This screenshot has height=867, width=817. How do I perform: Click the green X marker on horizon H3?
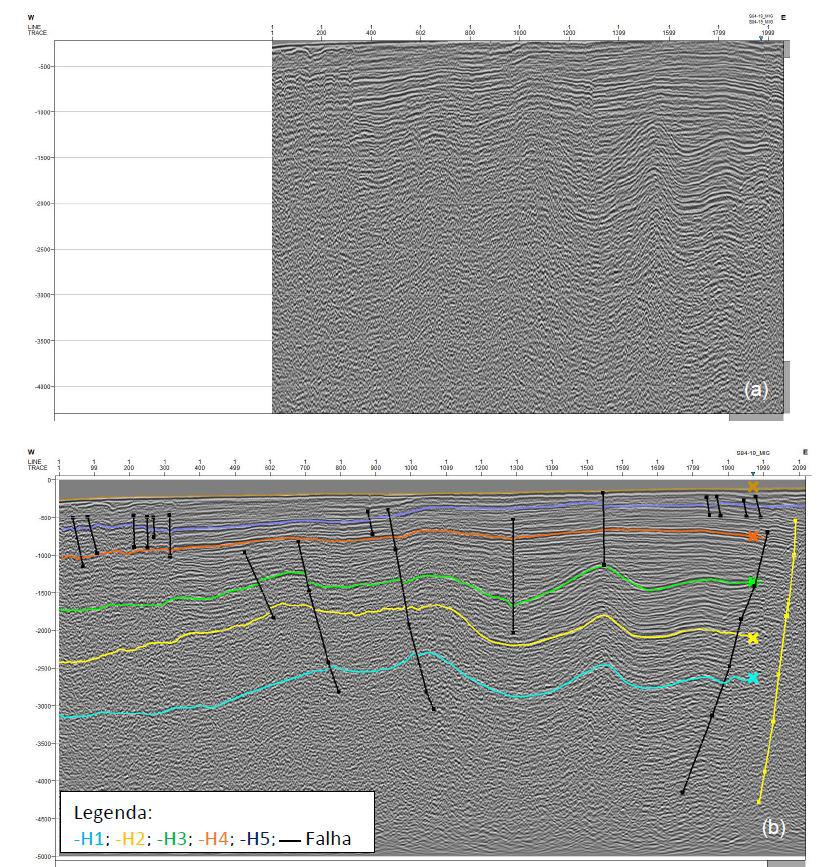tap(752, 582)
